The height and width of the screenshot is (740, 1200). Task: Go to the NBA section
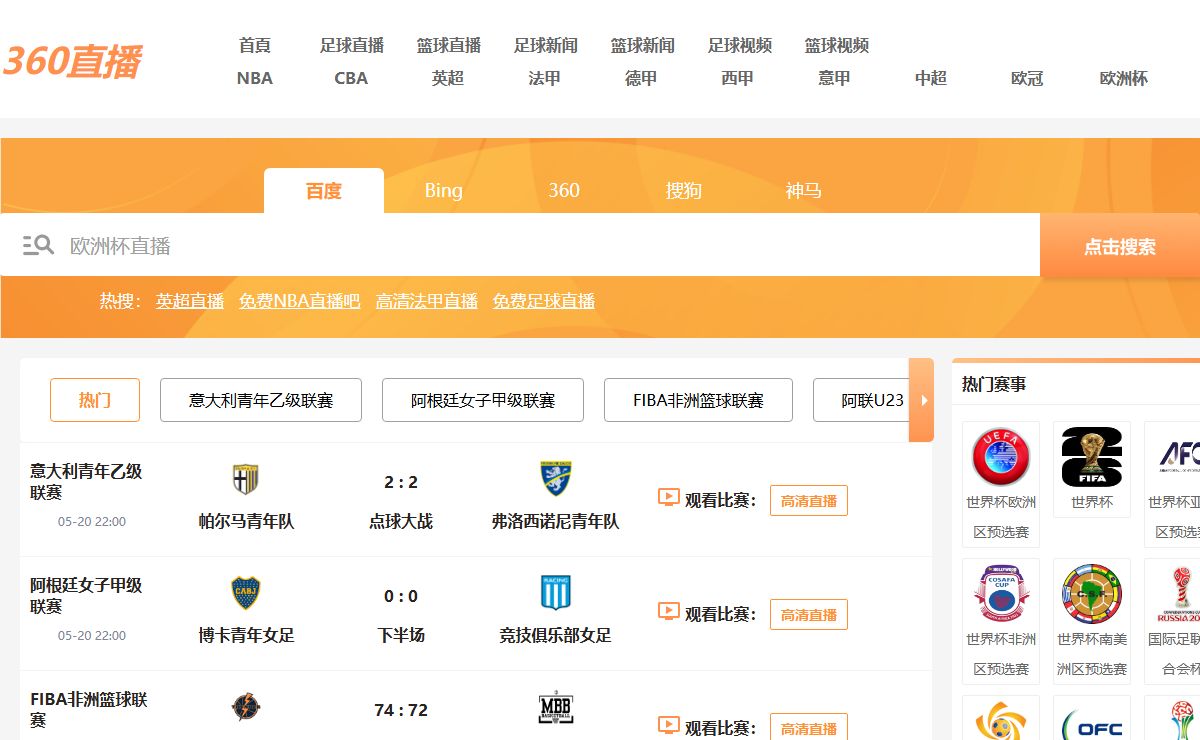pyautogui.click(x=255, y=78)
